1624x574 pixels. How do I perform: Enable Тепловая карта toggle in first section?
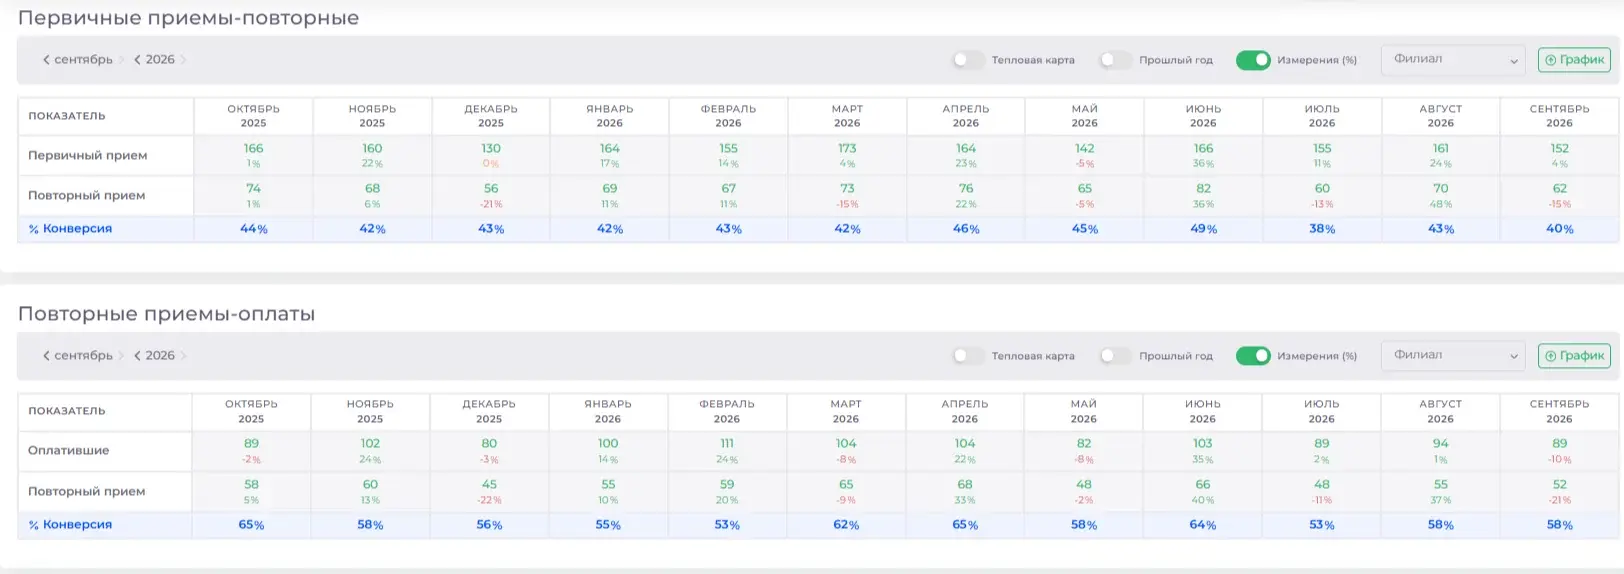pyautogui.click(x=967, y=60)
